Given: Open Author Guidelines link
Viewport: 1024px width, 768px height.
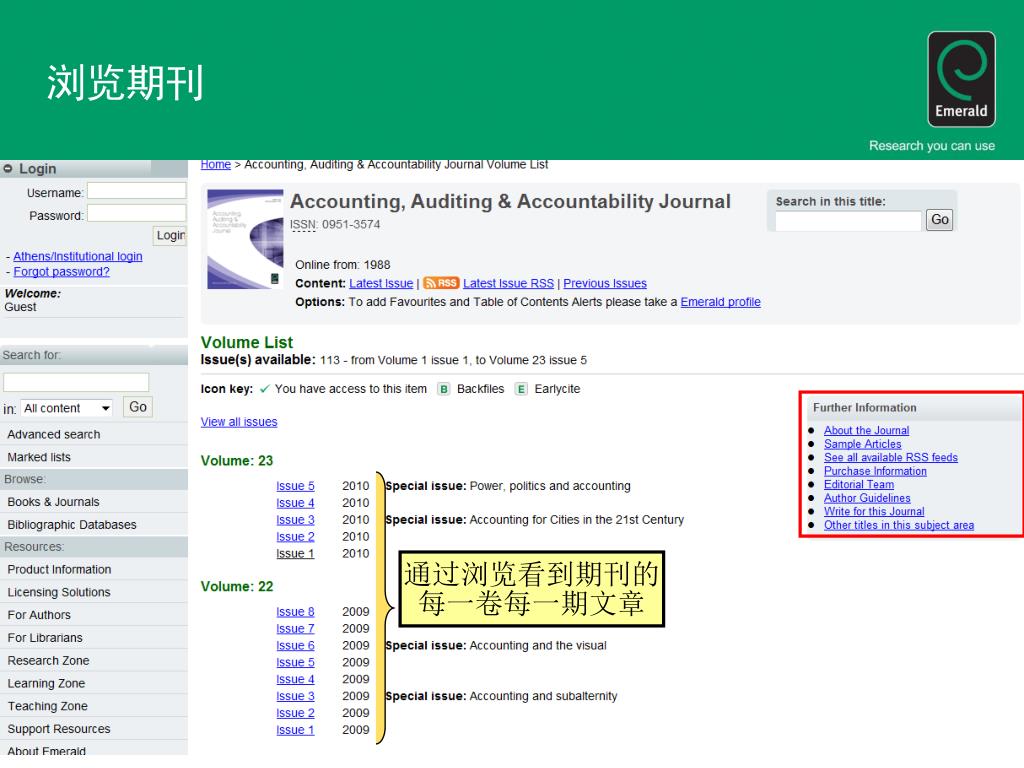Looking at the screenshot, I should (x=867, y=498).
